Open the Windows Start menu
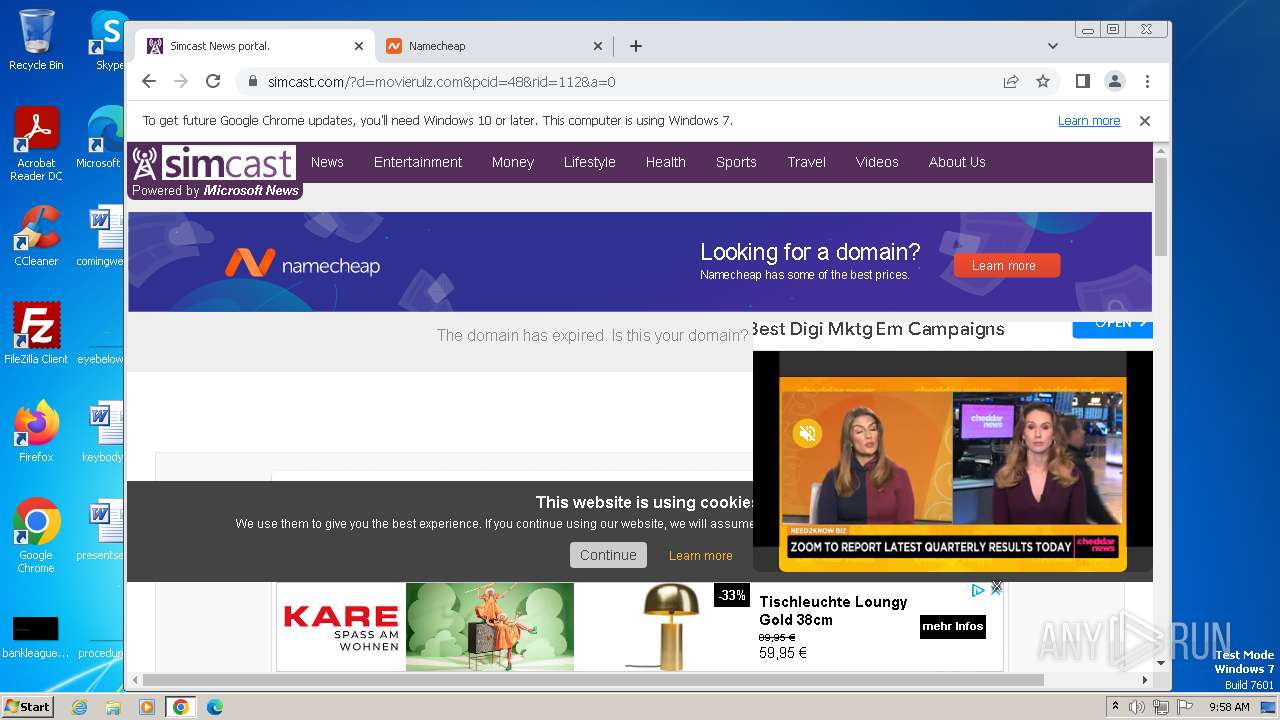The image size is (1280, 720). 28,707
